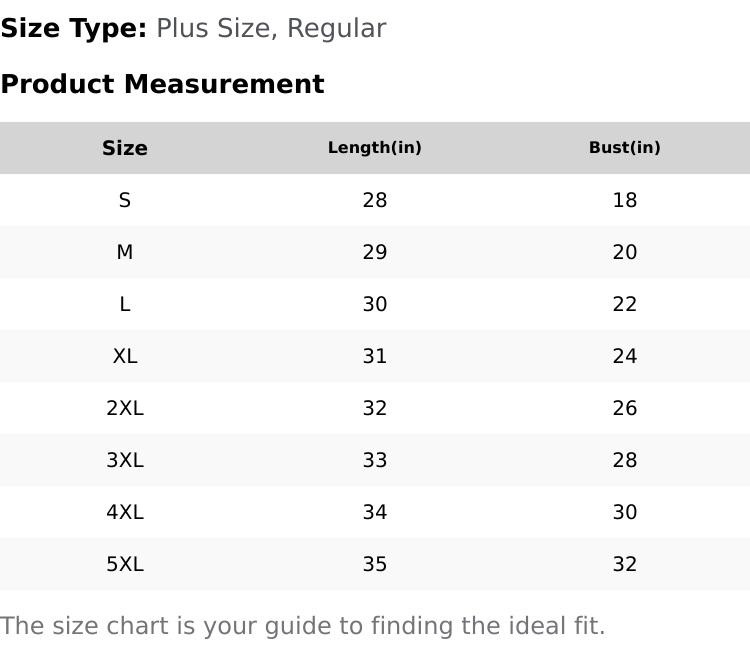This screenshot has height=662, width=750.
Task: Click the bust value for size S
Action: pos(625,200)
